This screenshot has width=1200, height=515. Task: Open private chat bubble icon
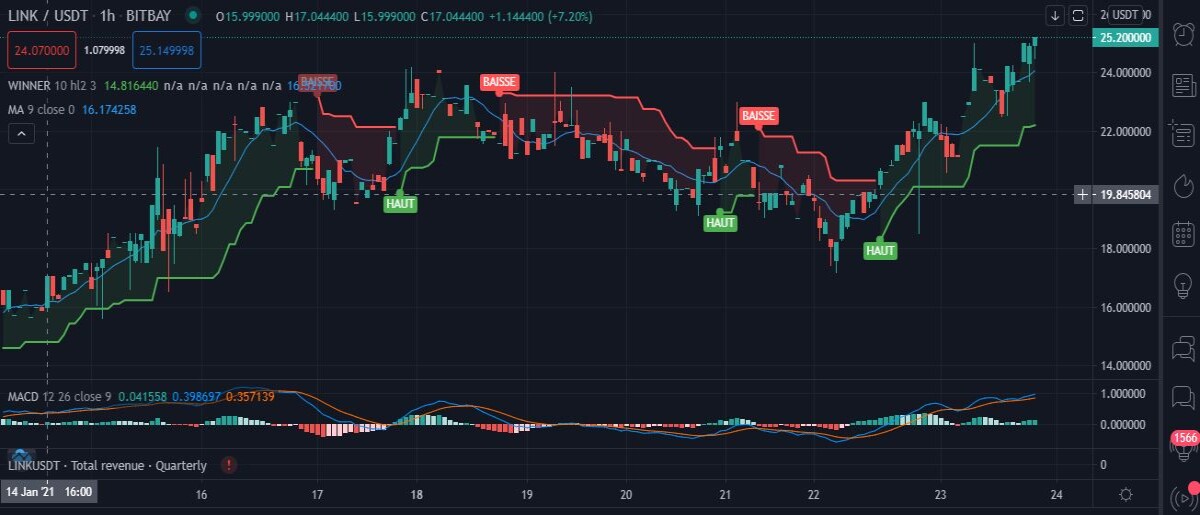pyautogui.click(x=1183, y=397)
